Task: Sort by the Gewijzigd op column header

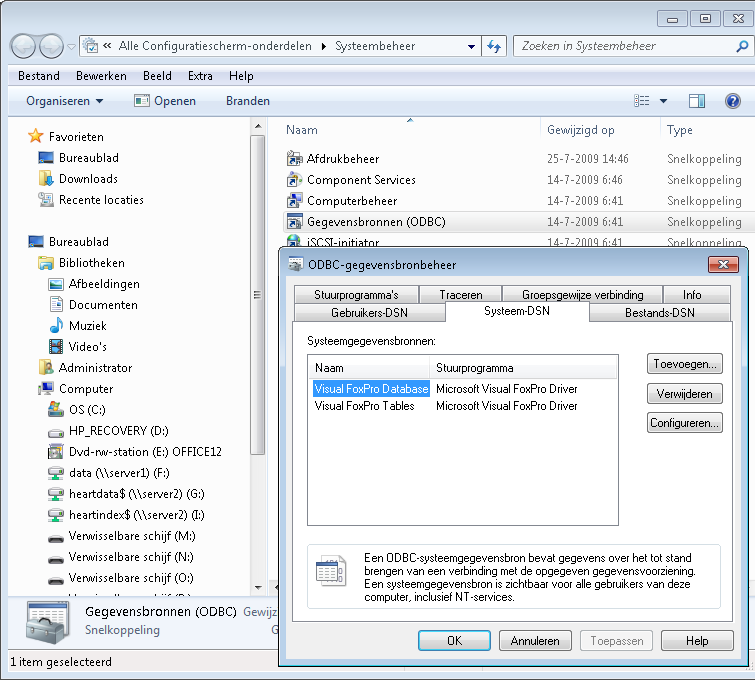Action: pyautogui.click(x=599, y=130)
